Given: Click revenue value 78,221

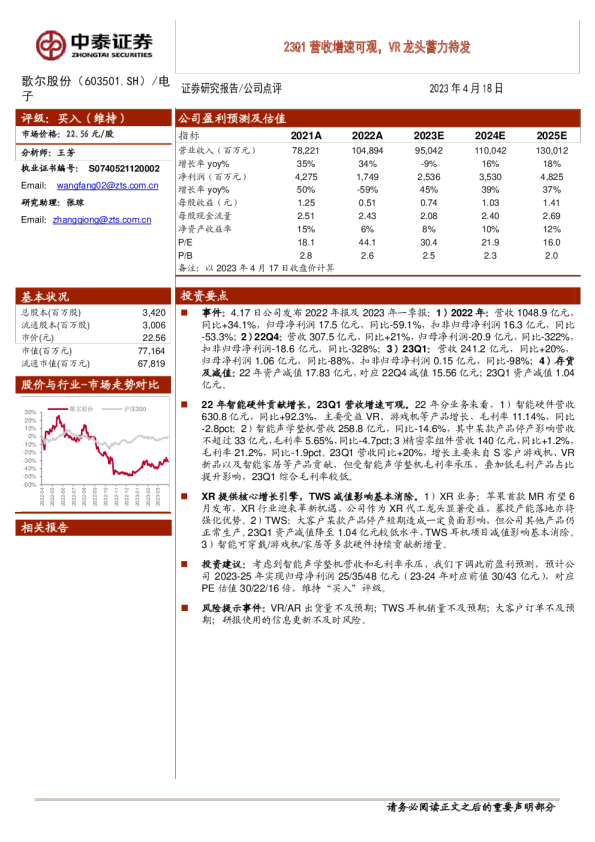Looking at the screenshot, I should [x=306, y=151].
